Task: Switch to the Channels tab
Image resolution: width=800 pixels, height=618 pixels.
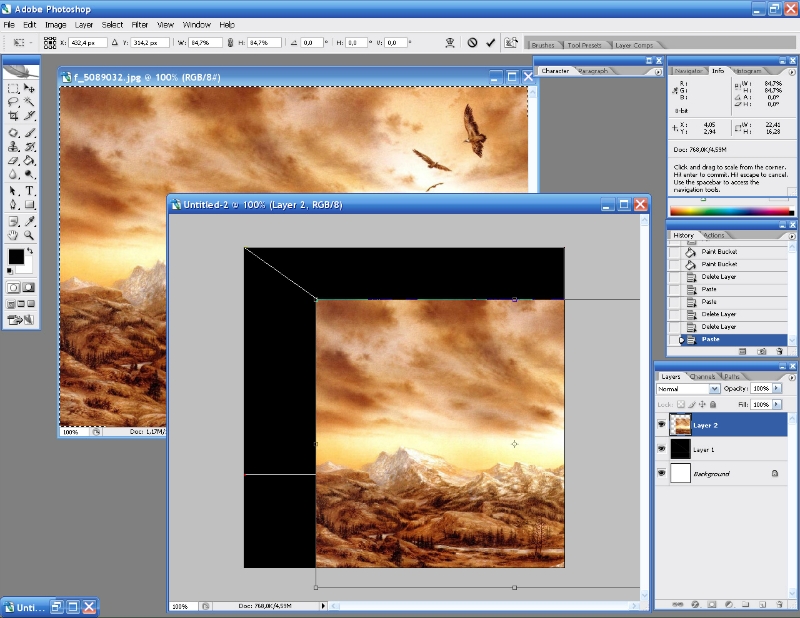Action: point(702,377)
